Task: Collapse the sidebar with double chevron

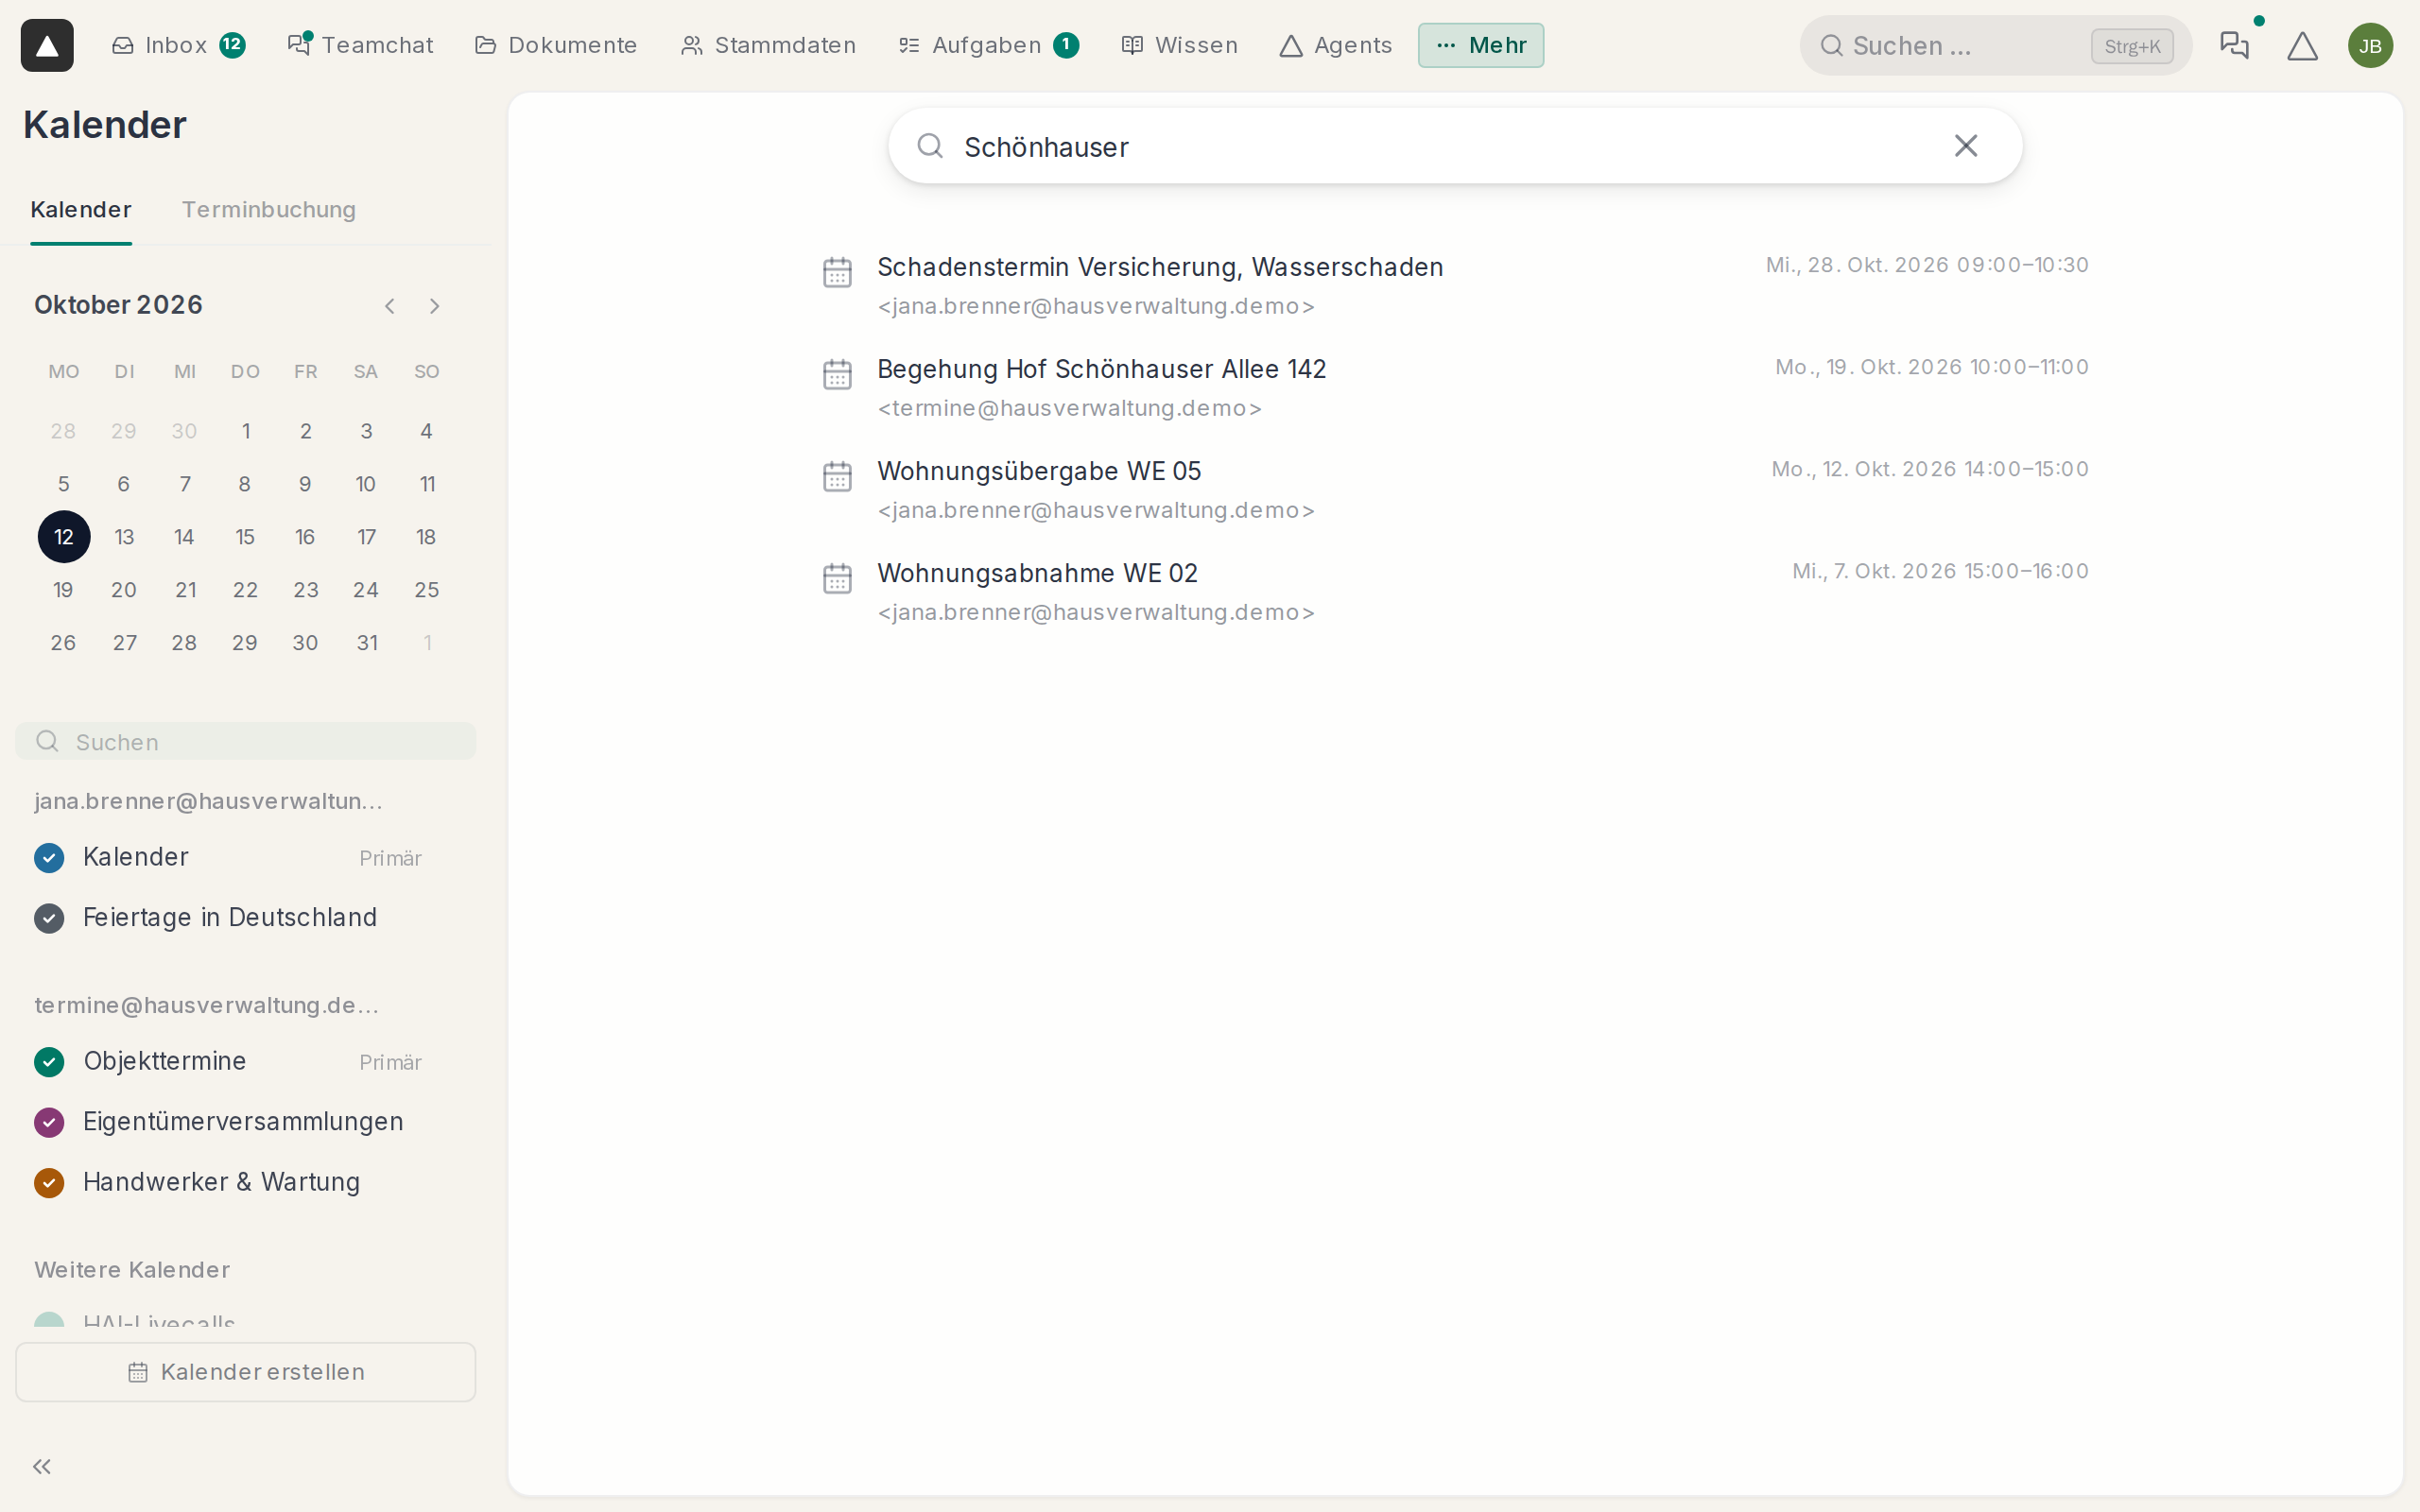Action: pos(42,1467)
